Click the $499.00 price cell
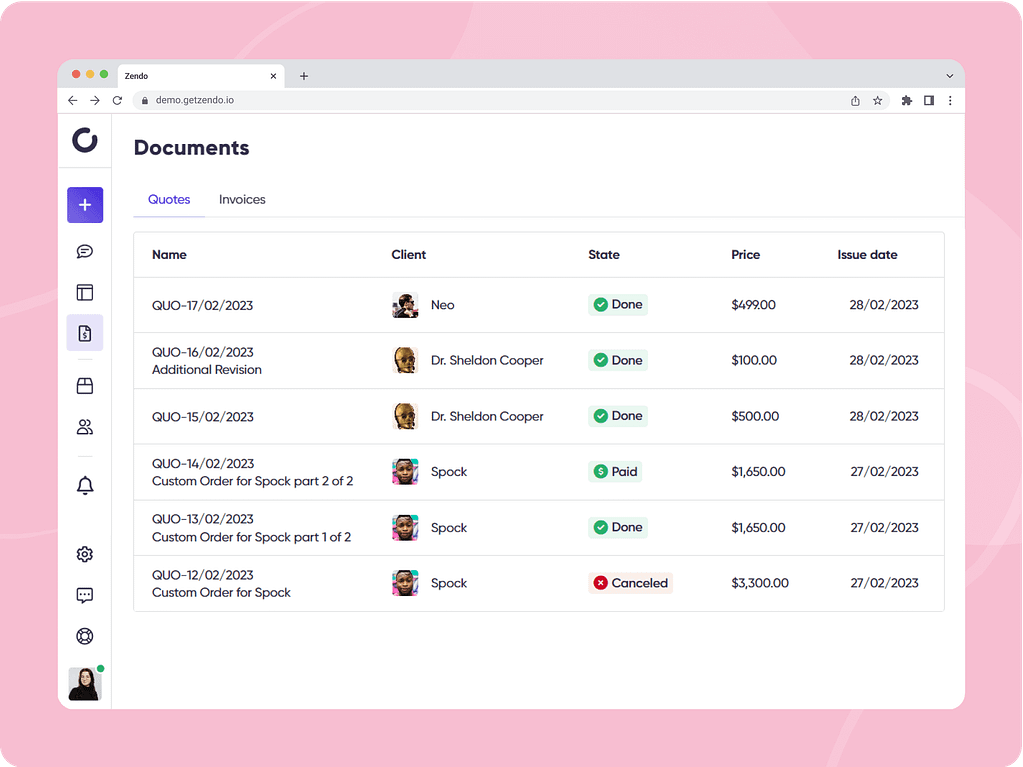The image size is (1023, 767). (754, 305)
